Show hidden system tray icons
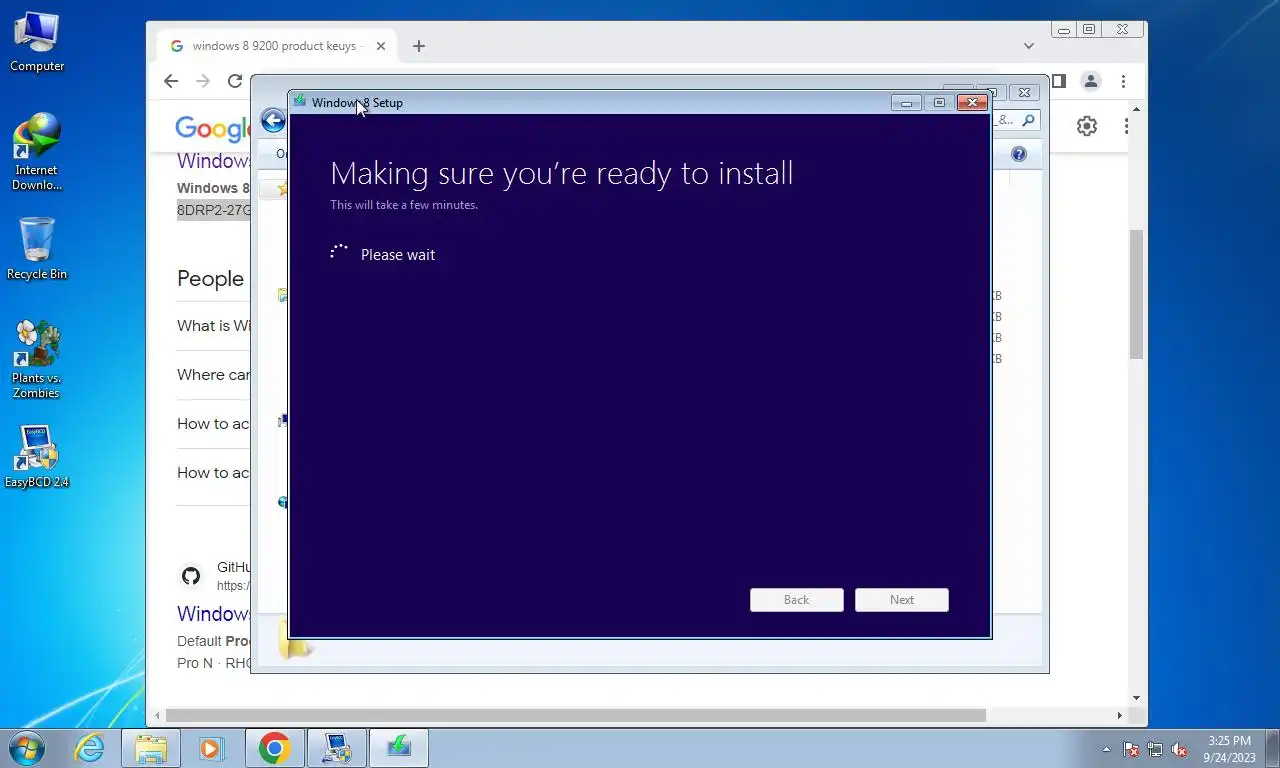1280x768 pixels. [x=1106, y=749]
